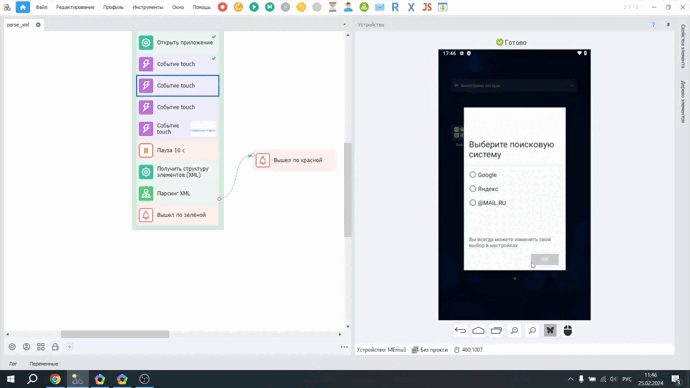Click the orange round icon after record button

click(238, 7)
